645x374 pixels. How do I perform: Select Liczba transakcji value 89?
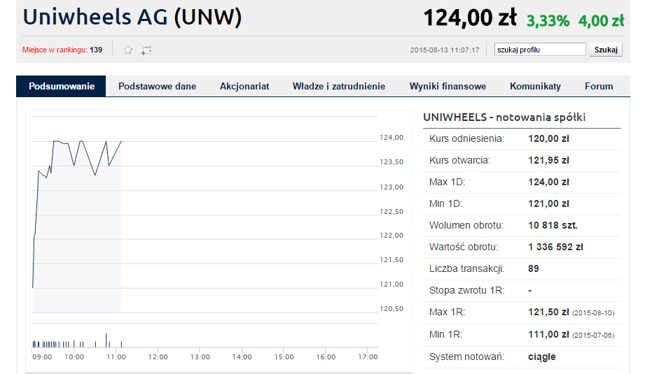tap(534, 269)
